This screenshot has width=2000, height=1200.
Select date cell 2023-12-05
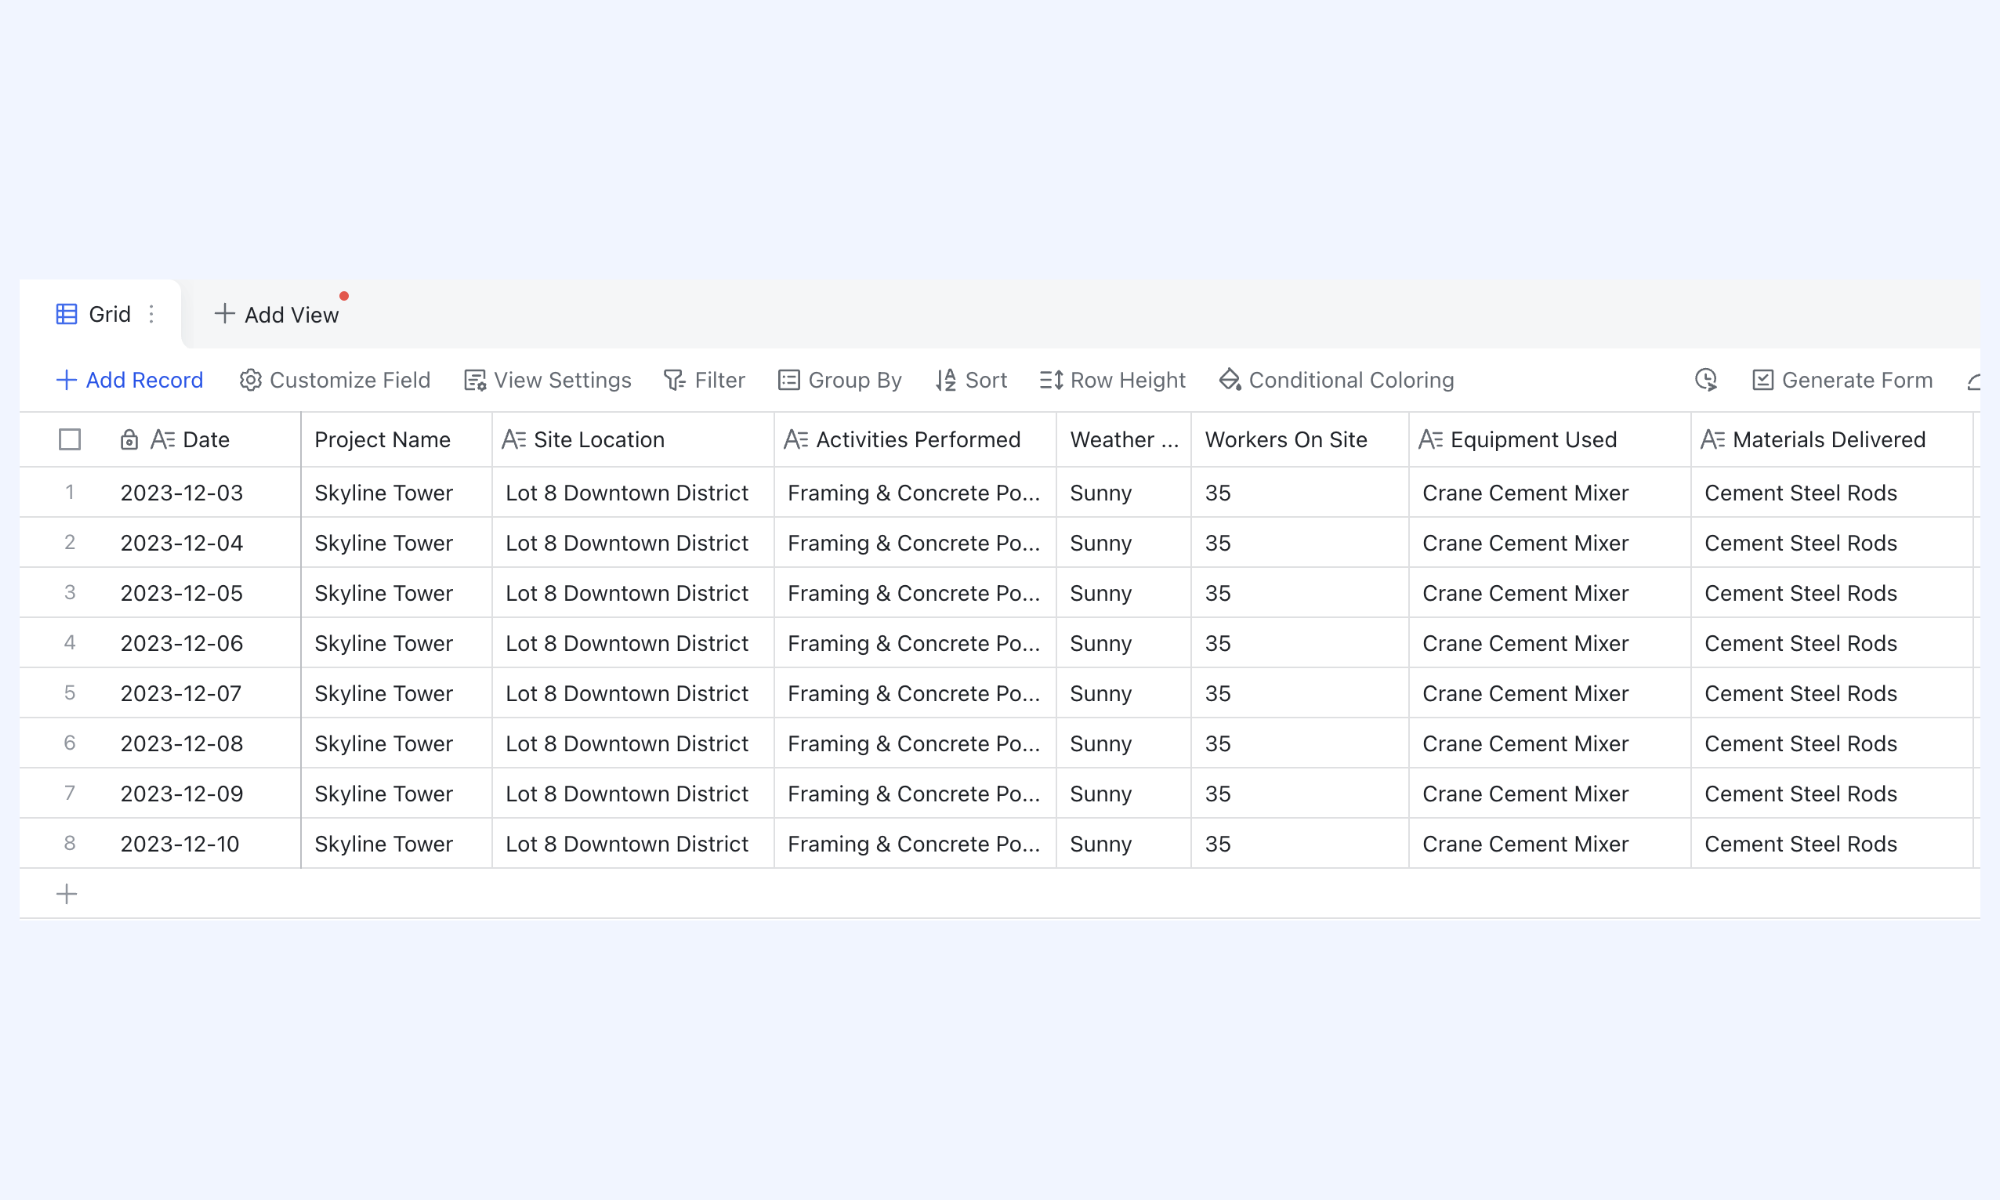point(205,593)
